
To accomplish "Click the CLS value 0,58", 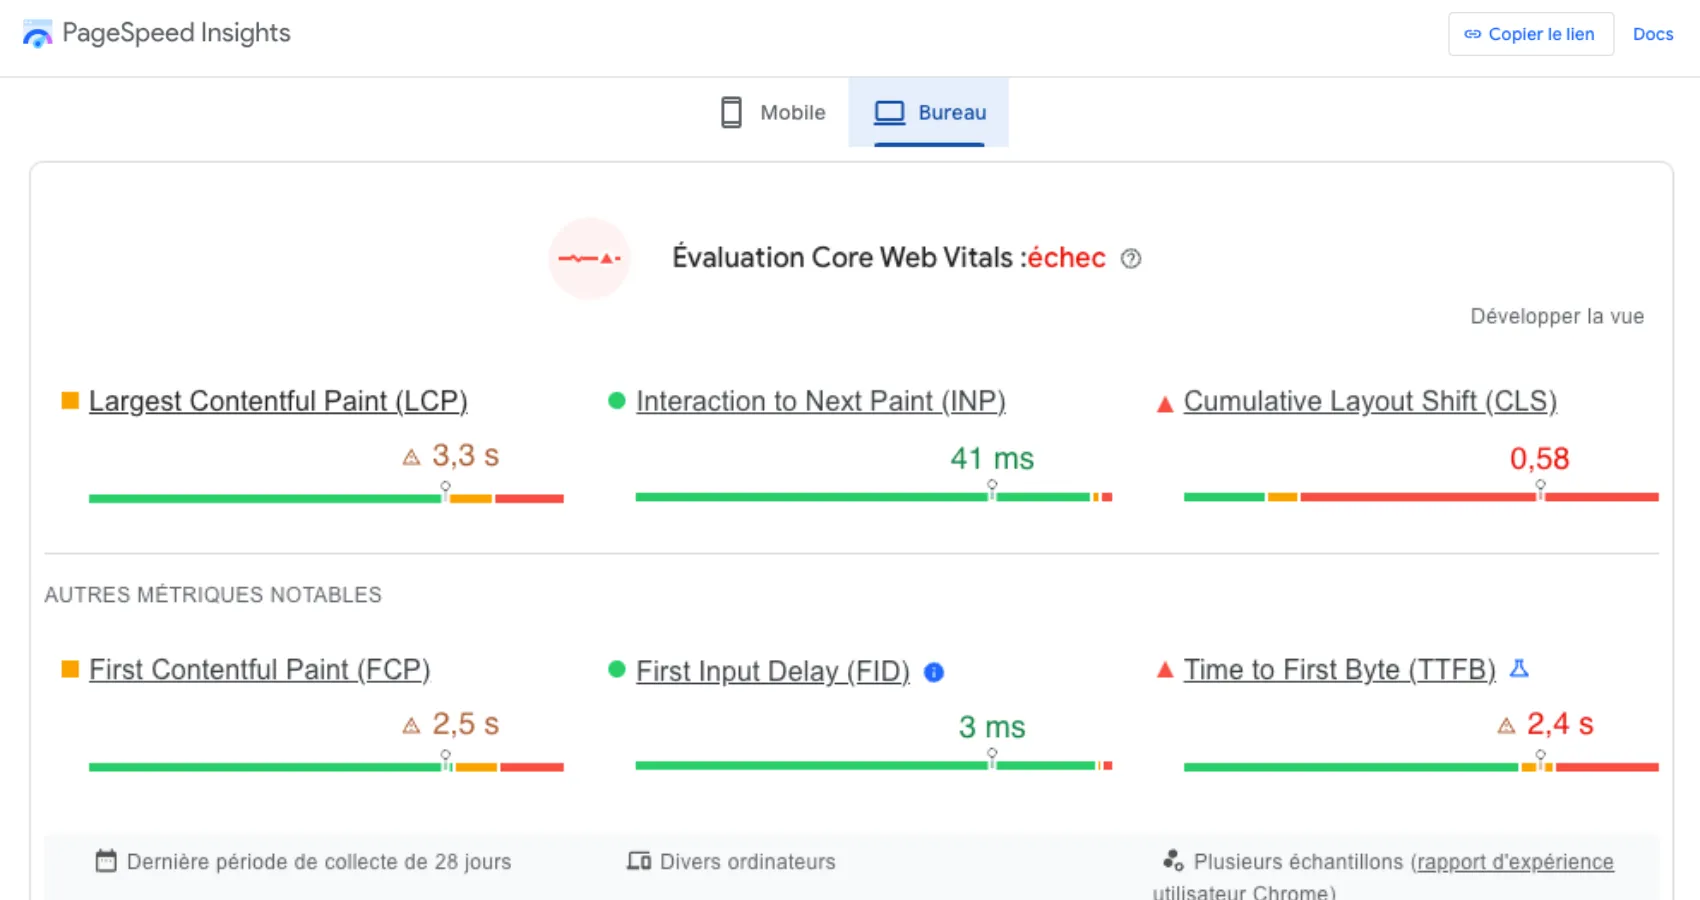I will (x=1540, y=458).
